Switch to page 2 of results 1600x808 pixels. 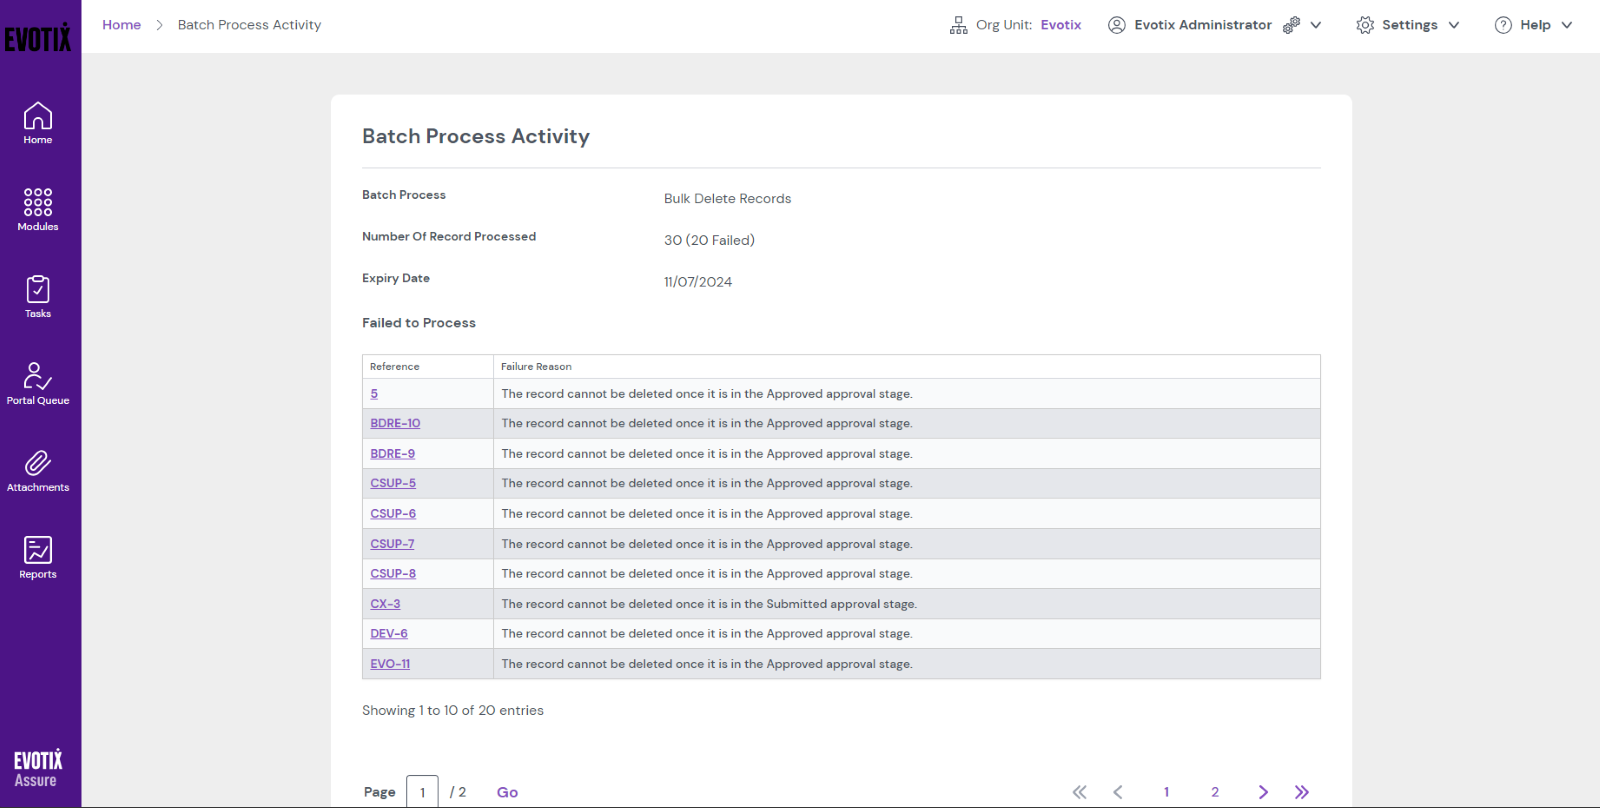click(x=1215, y=792)
